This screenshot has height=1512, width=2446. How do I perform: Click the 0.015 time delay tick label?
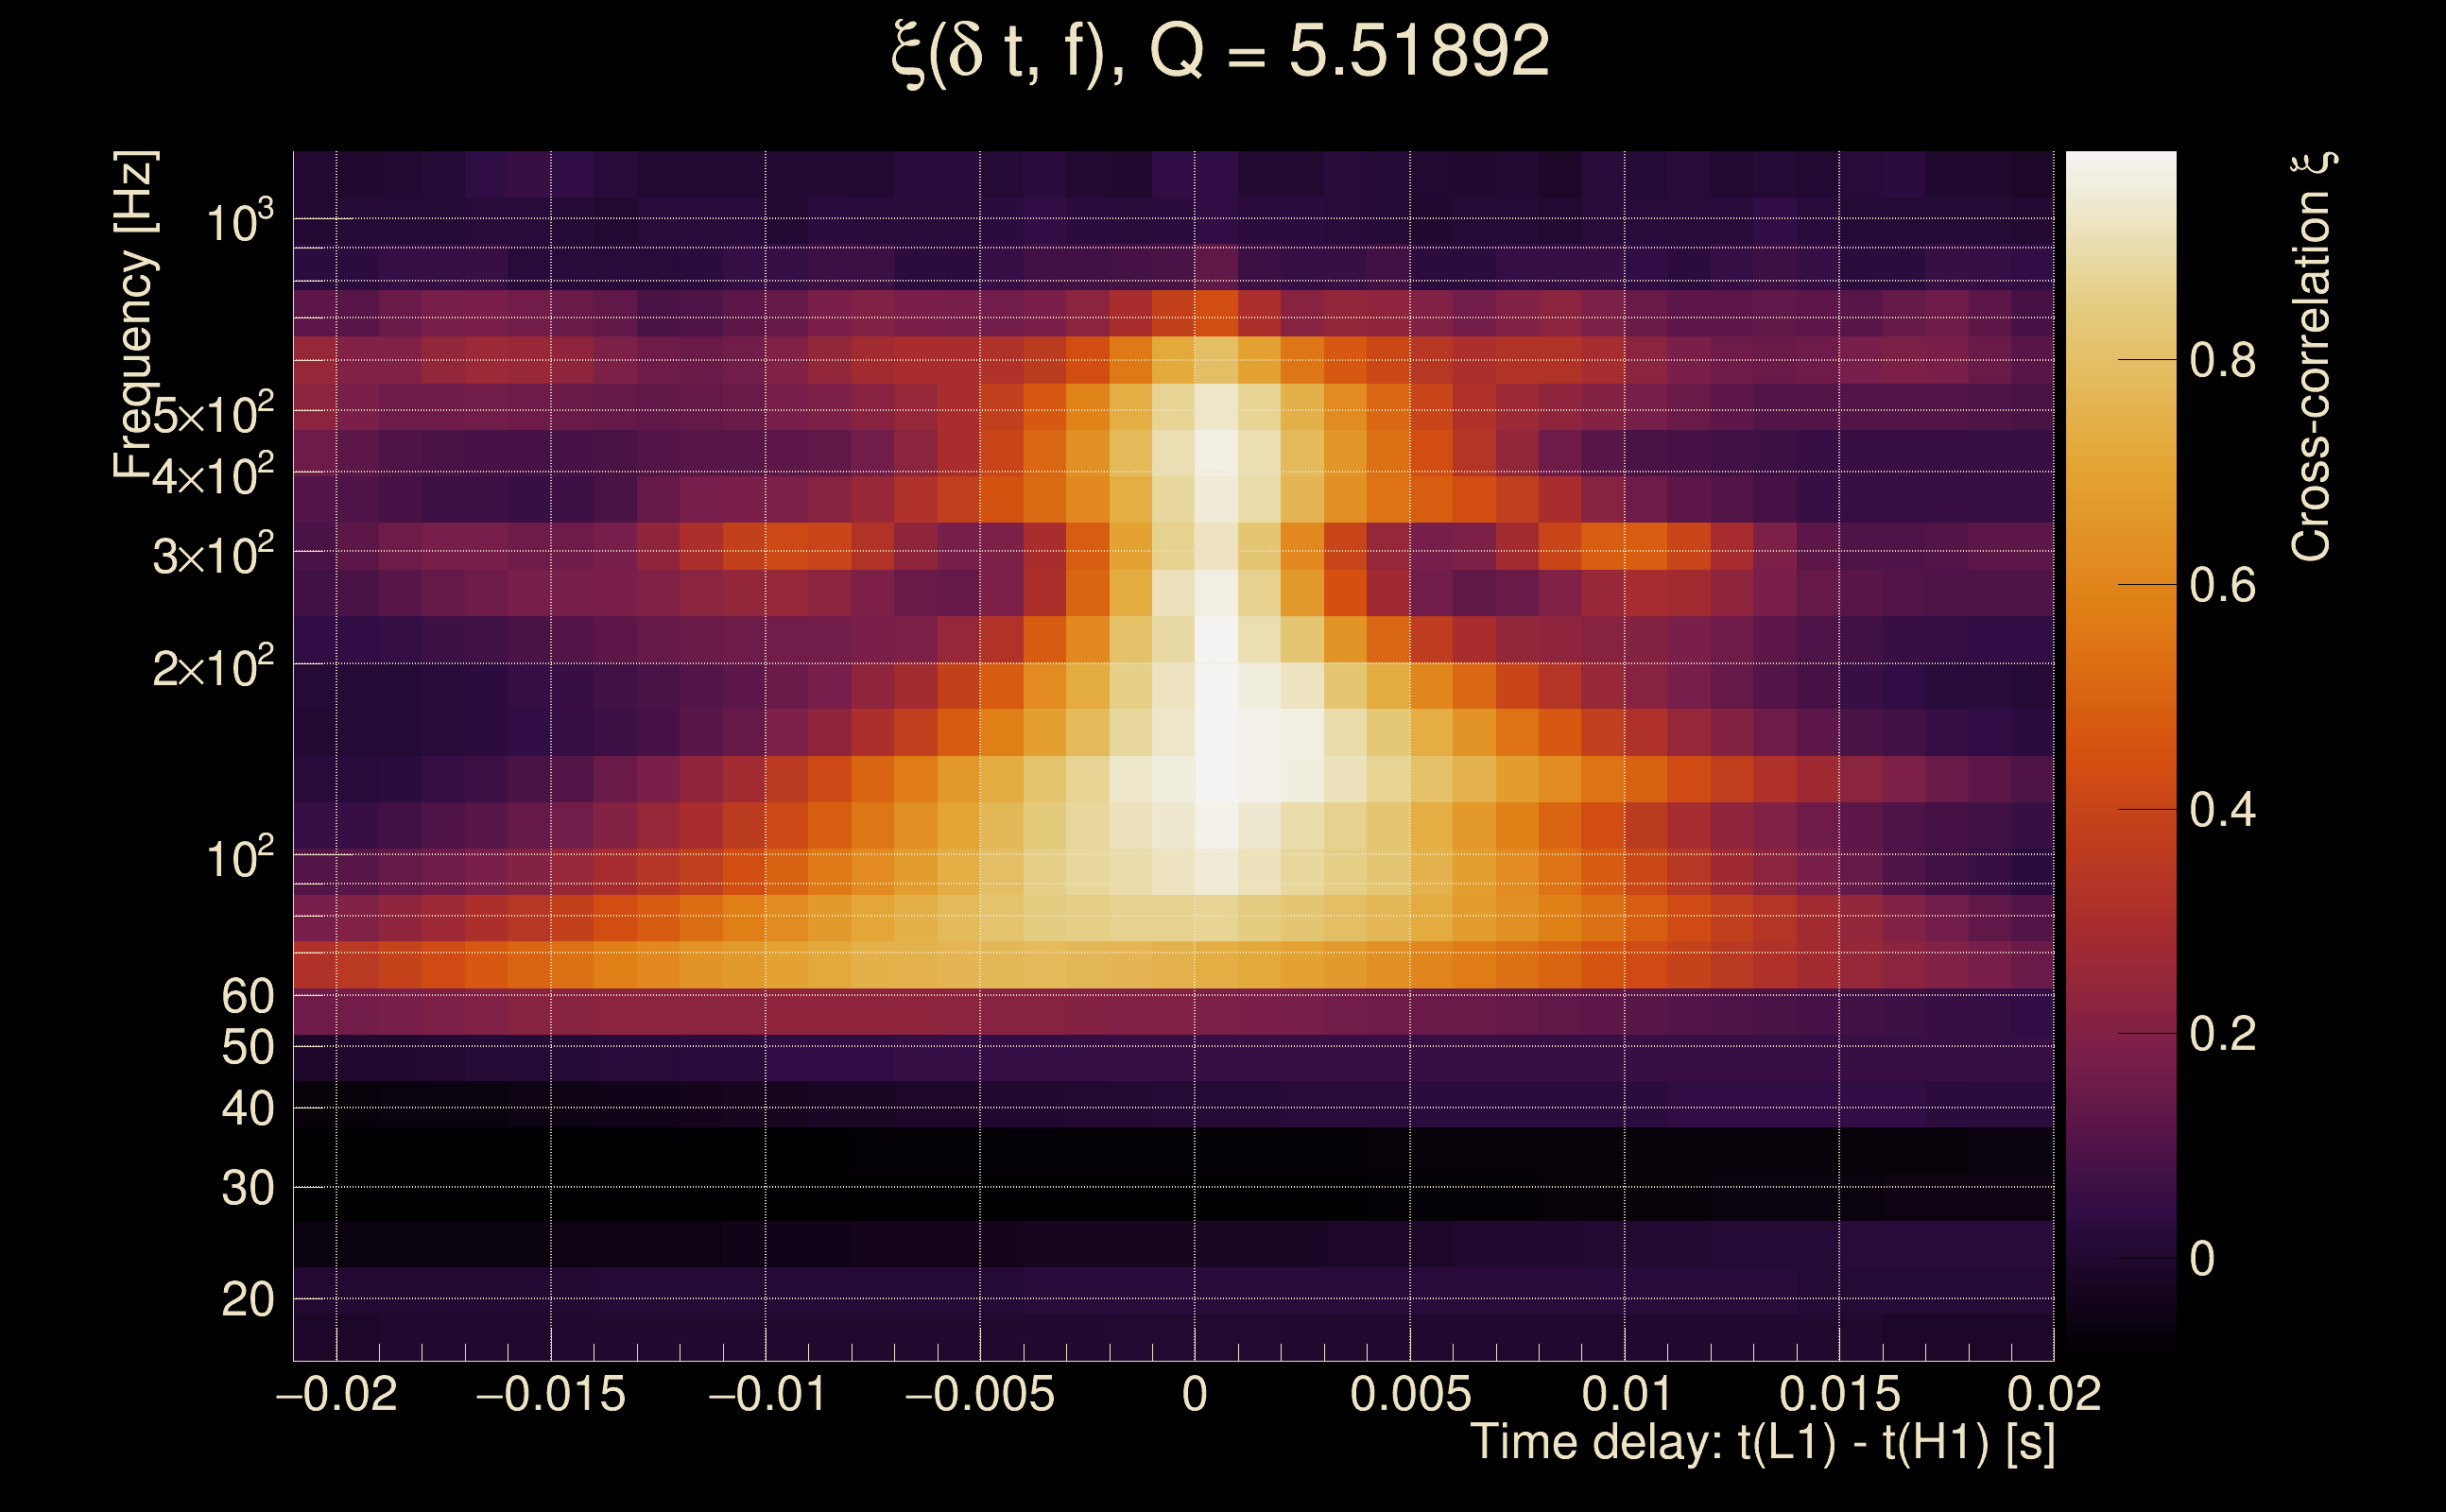[x=1839, y=1394]
